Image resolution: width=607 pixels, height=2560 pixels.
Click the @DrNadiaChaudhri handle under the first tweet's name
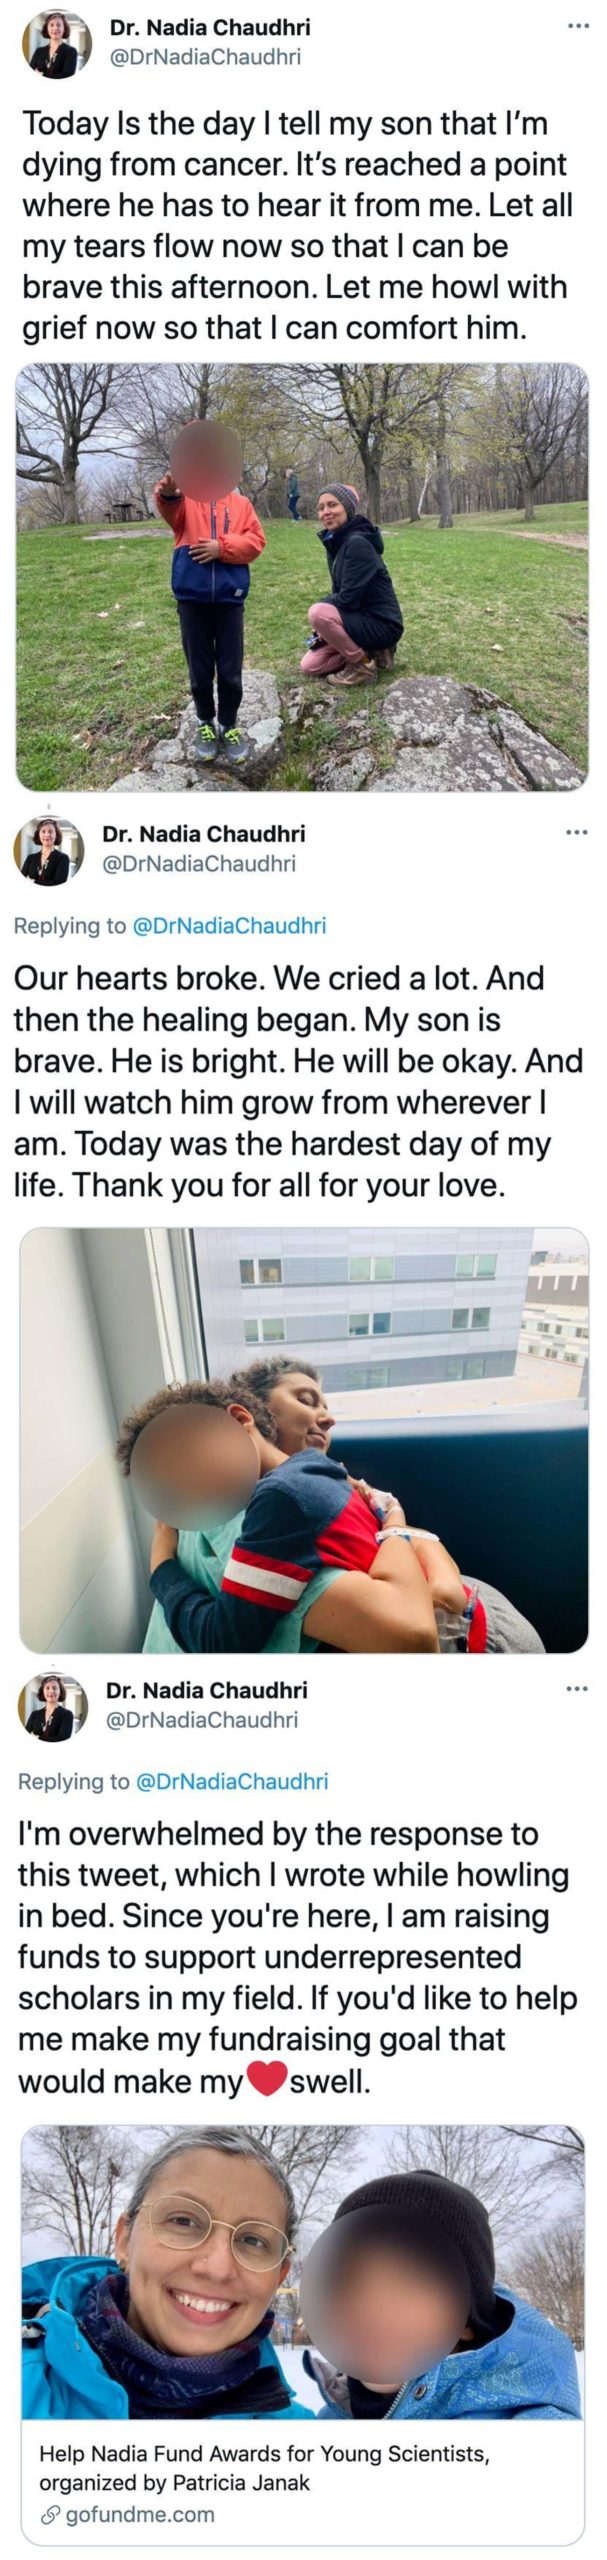click(x=203, y=58)
